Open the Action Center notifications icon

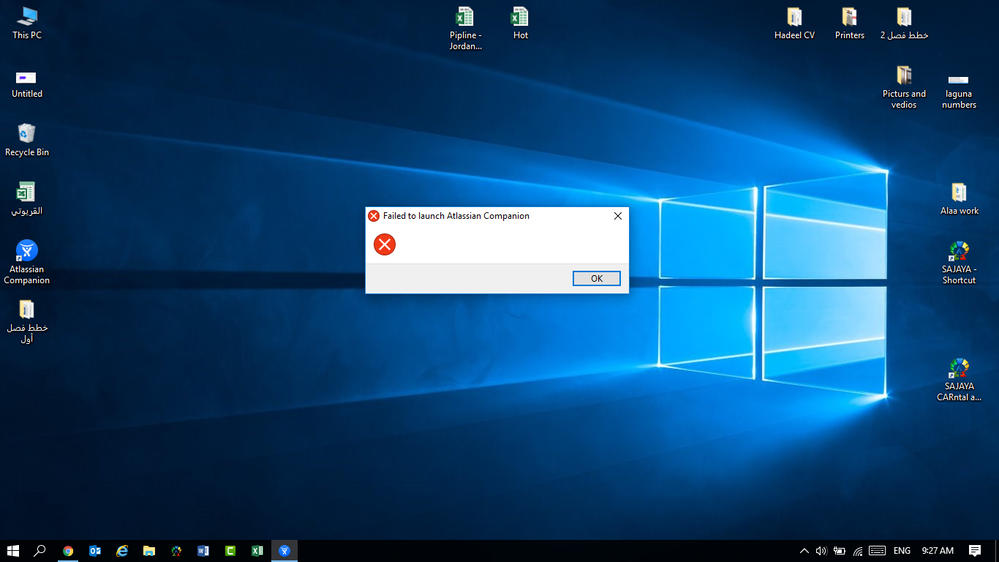pyautogui.click(x=974, y=551)
